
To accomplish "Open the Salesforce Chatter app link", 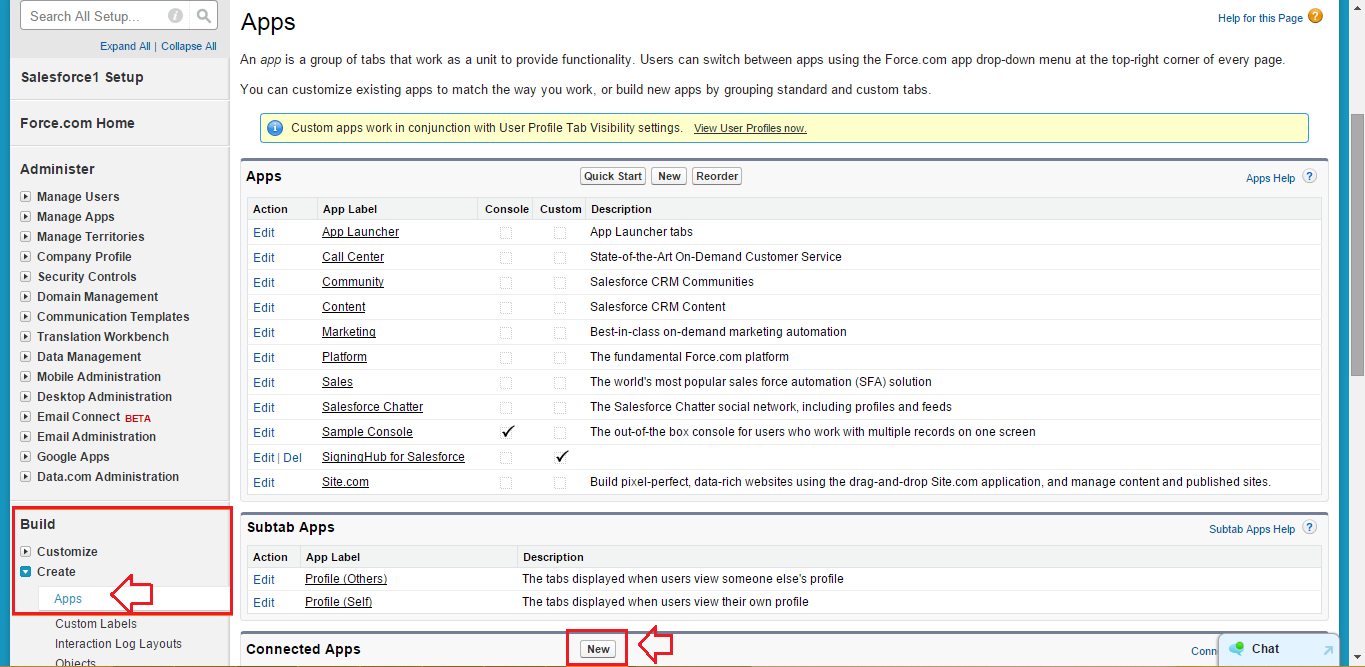I will [x=372, y=407].
